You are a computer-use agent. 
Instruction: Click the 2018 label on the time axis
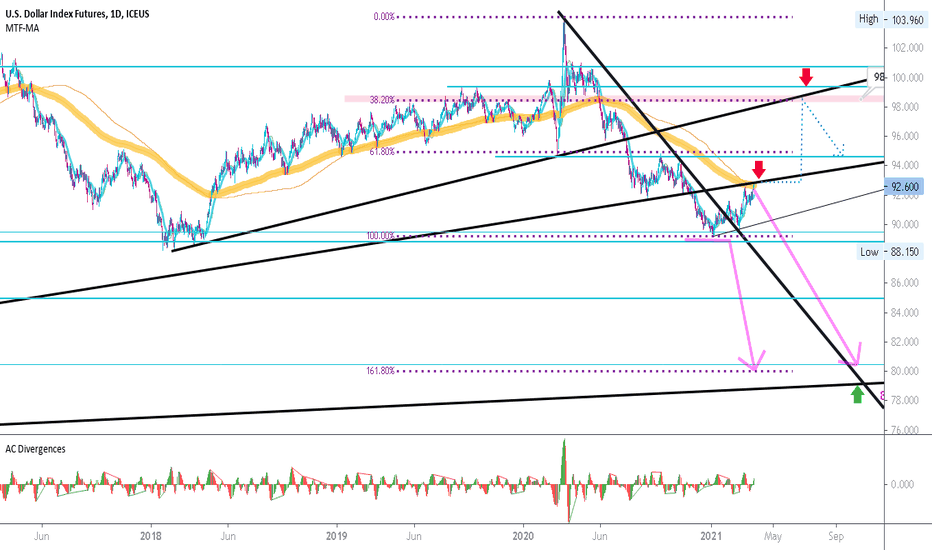[x=151, y=536]
